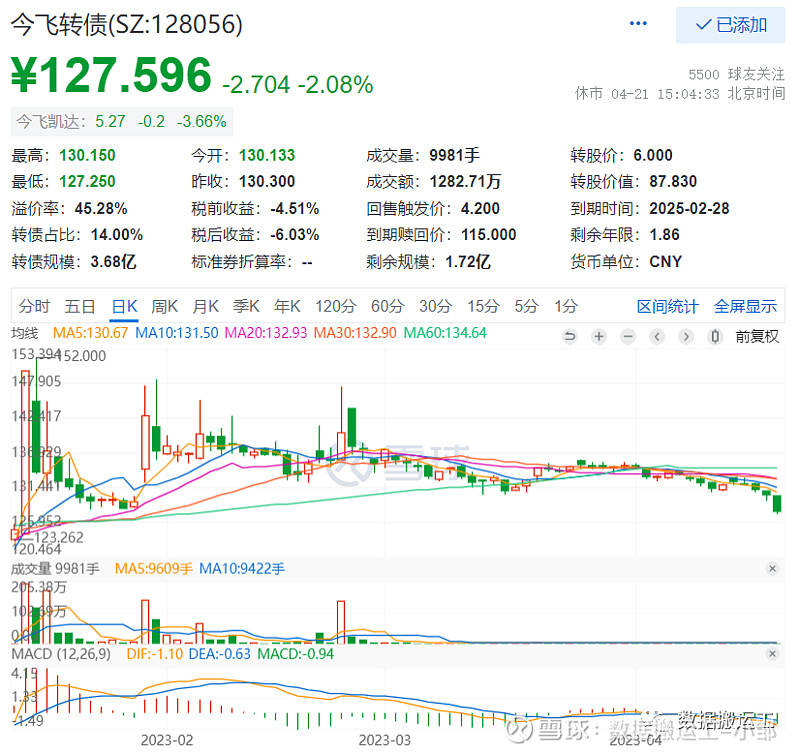Close the 成交量 volume panel
Screen dimensions: 800x755
(772, 569)
